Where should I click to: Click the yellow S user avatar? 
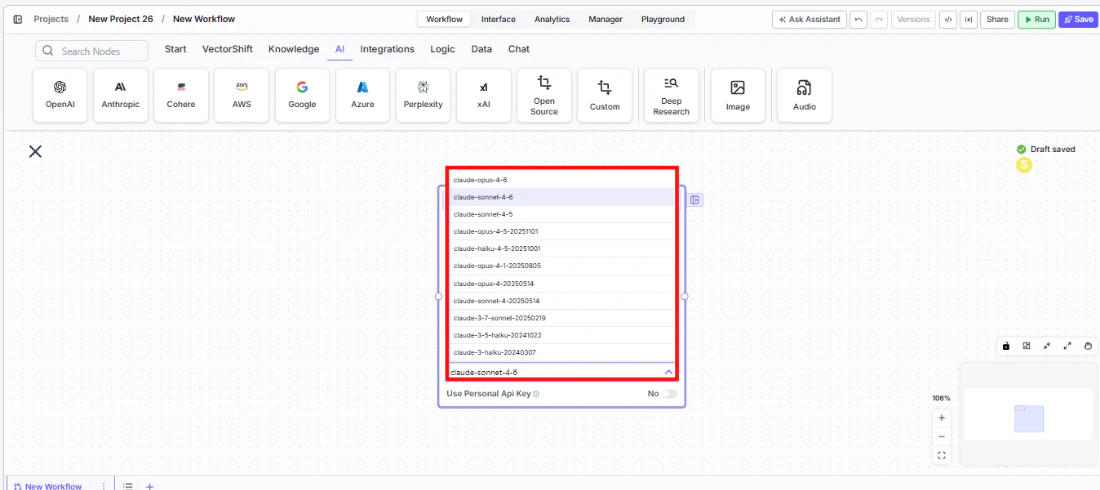(1024, 165)
